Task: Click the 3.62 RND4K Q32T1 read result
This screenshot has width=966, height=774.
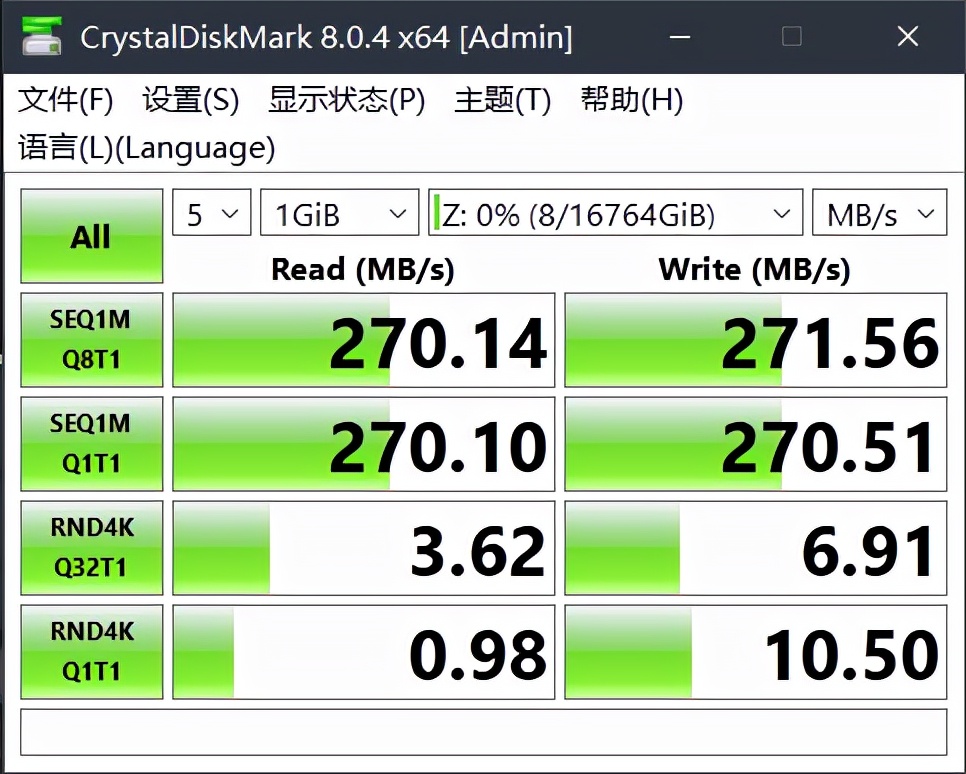Action: [x=363, y=548]
